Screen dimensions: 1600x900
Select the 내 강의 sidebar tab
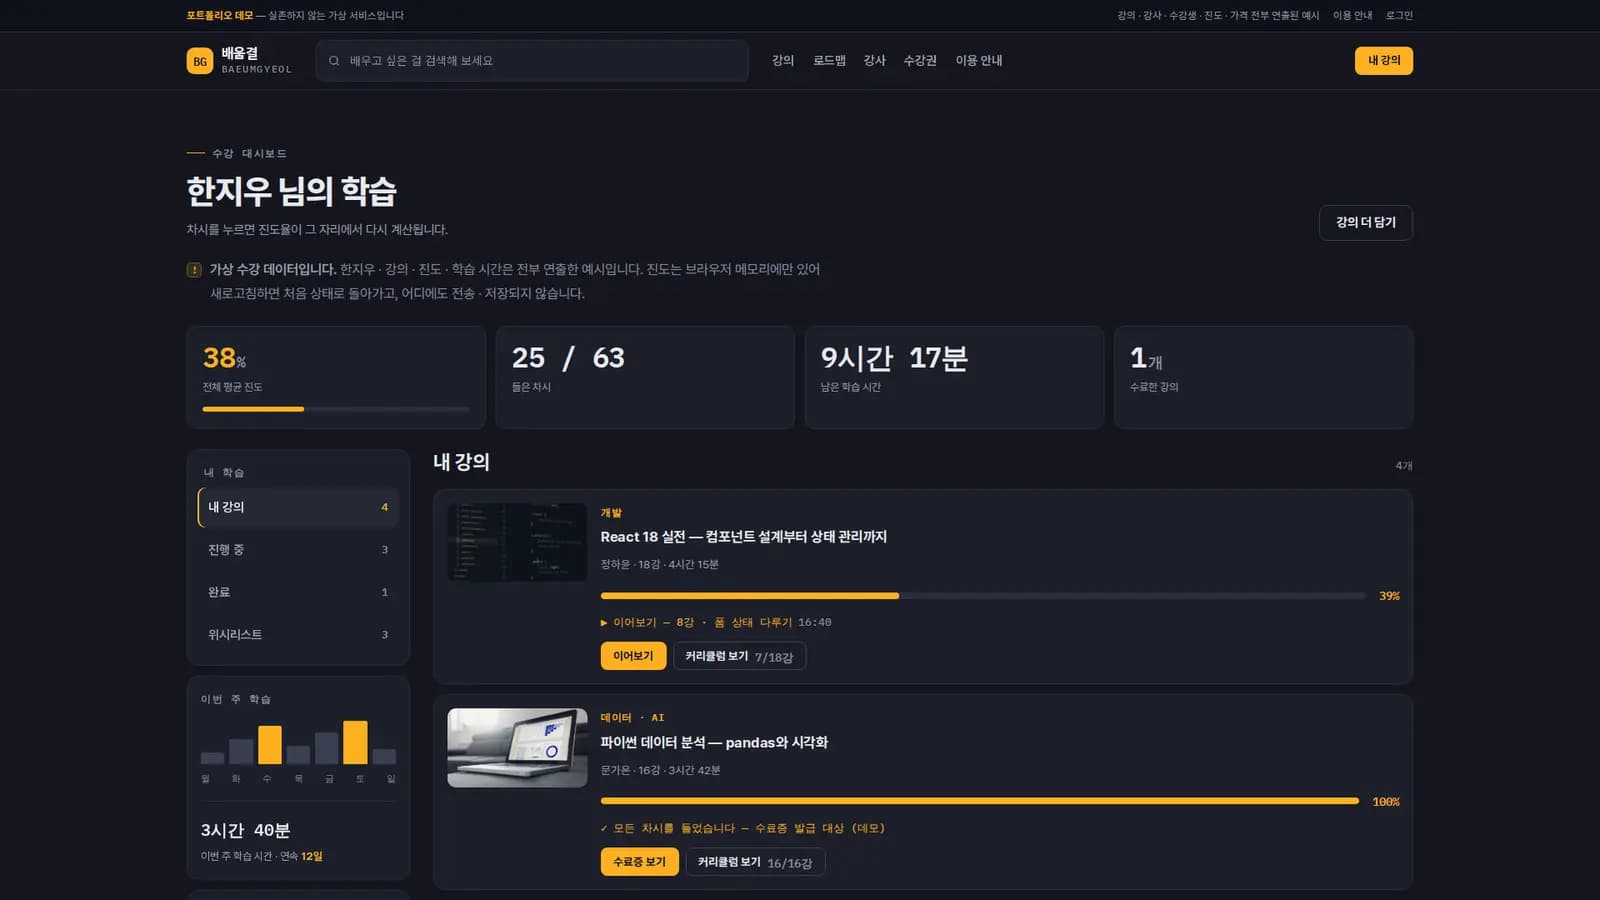tap(298, 507)
